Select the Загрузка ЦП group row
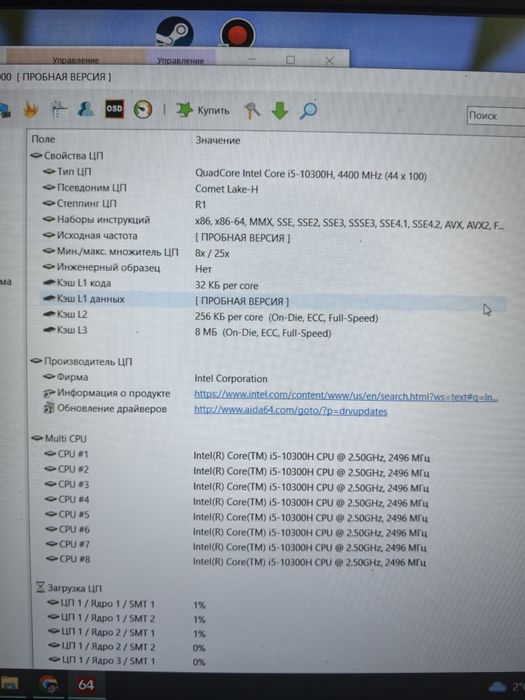Viewport: 525px width, 700px height. [69, 588]
